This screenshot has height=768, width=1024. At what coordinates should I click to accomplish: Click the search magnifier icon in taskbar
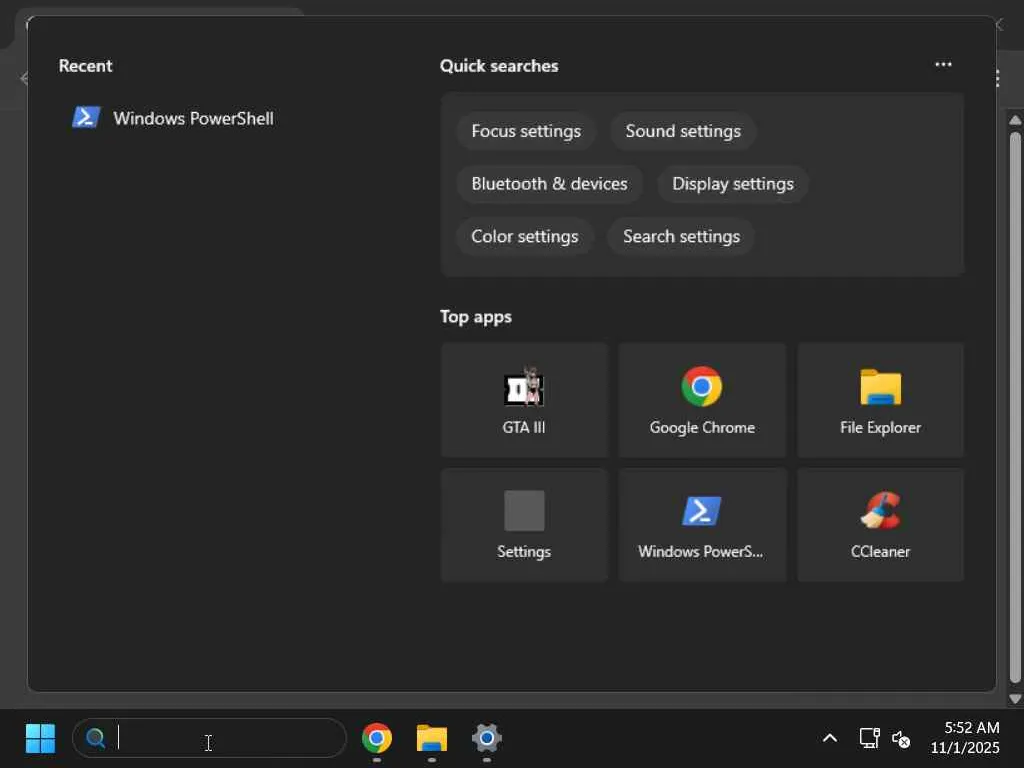click(x=95, y=739)
